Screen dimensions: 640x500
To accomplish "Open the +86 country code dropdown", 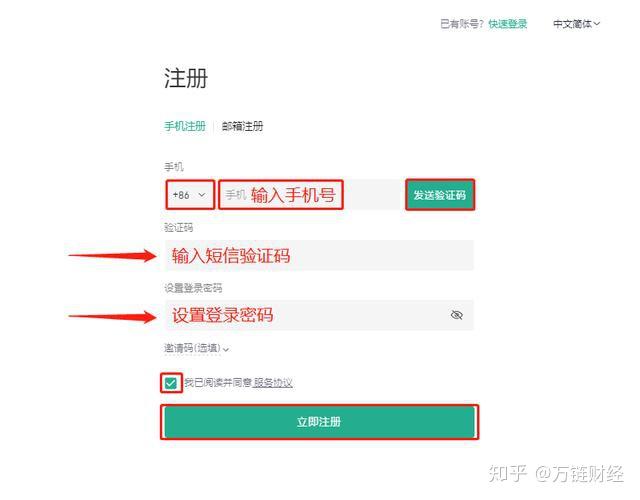I will pos(189,195).
